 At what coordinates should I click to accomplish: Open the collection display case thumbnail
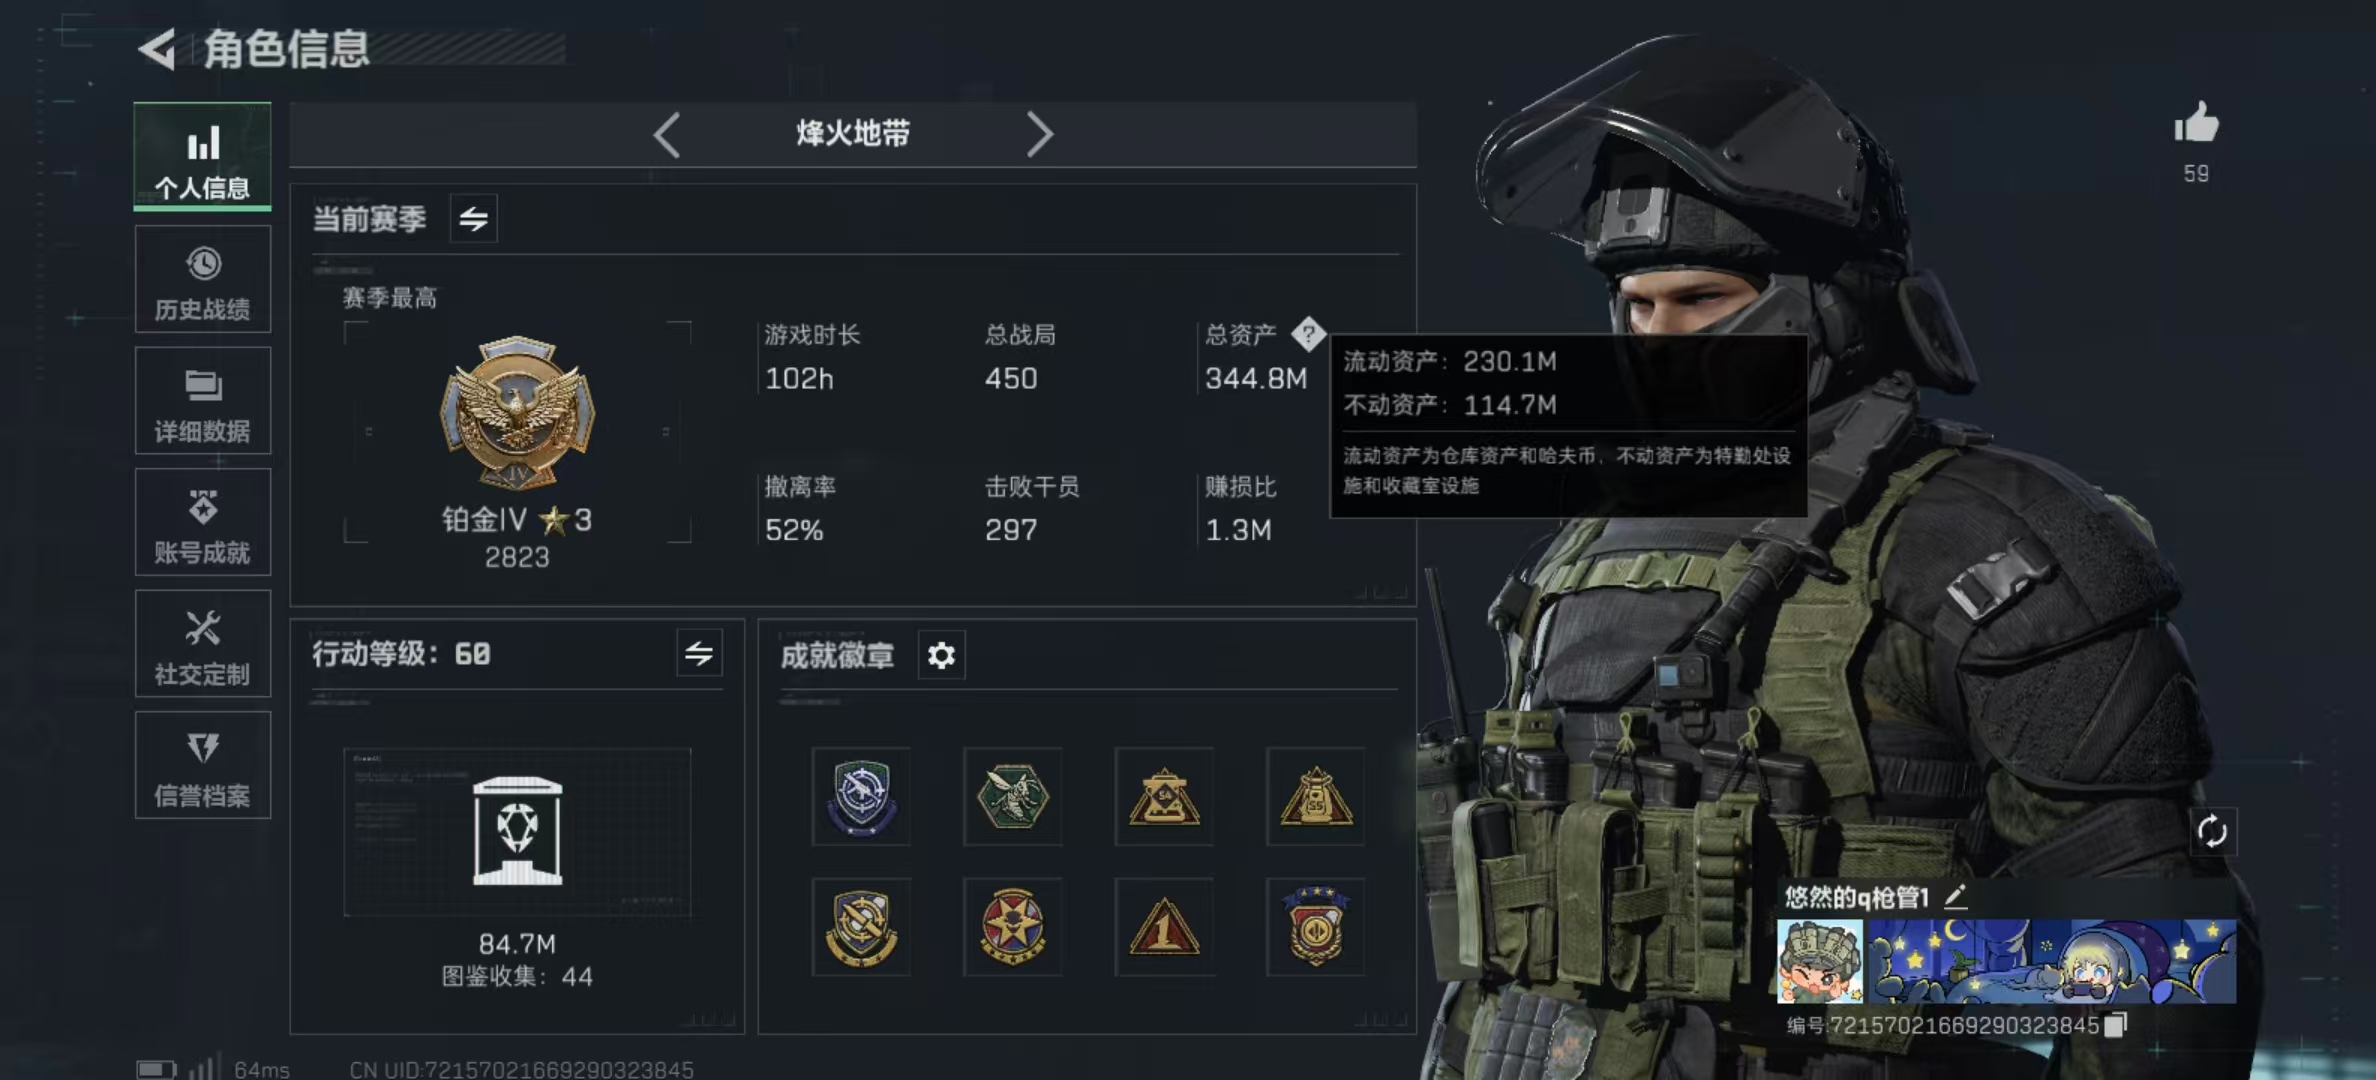pyautogui.click(x=517, y=832)
